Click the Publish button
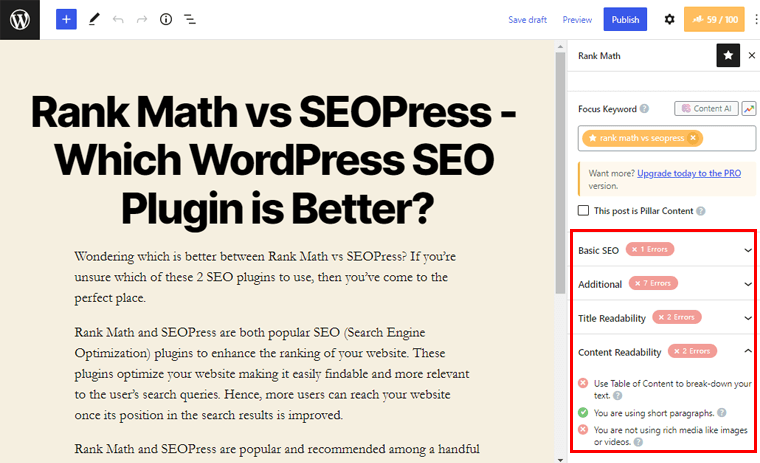Viewport: 760px width, 463px height. coord(625,19)
